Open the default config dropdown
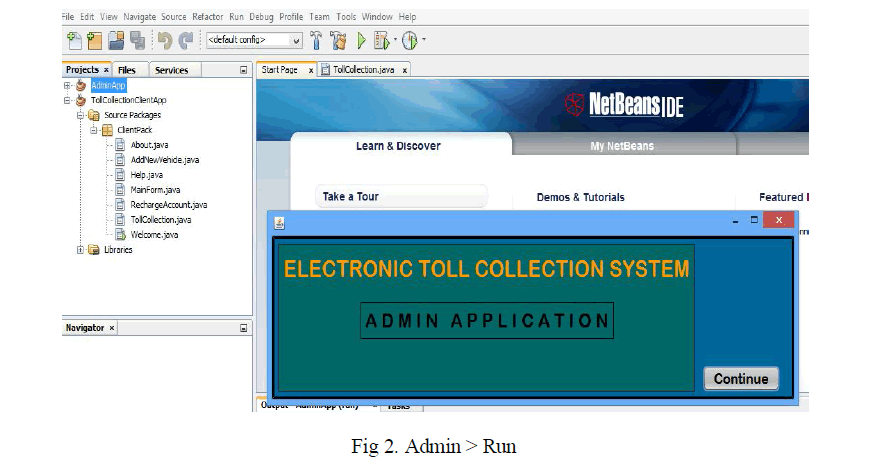This screenshot has width=876, height=473. (x=296, y=41)
